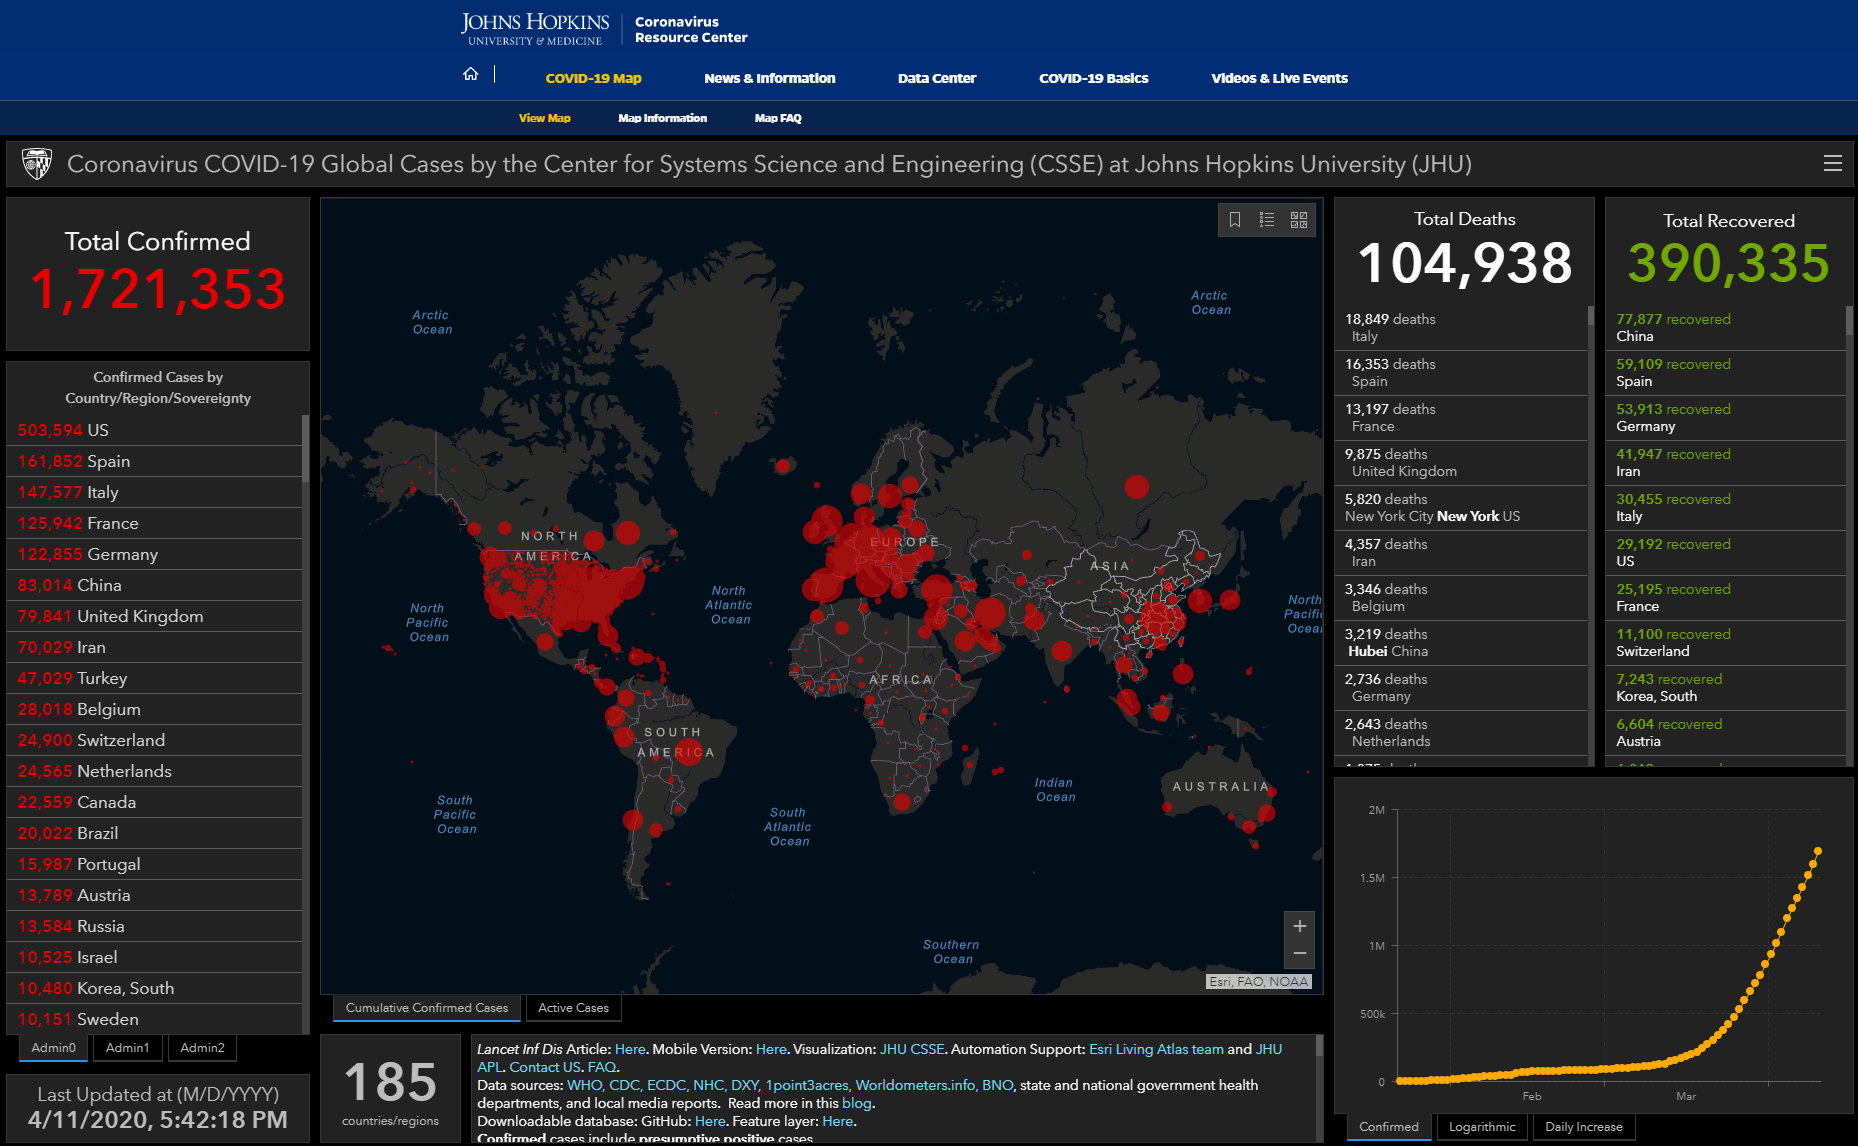Open the map legend list icon

pos(1267,220)
